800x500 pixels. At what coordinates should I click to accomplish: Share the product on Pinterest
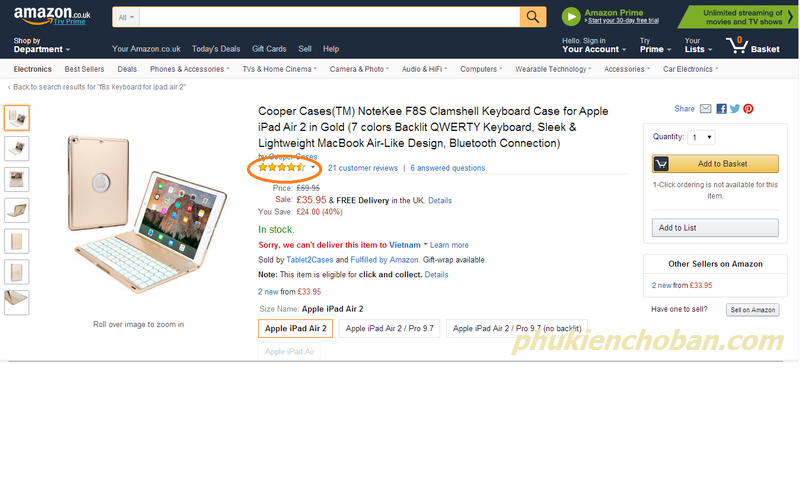coord(748,109)
